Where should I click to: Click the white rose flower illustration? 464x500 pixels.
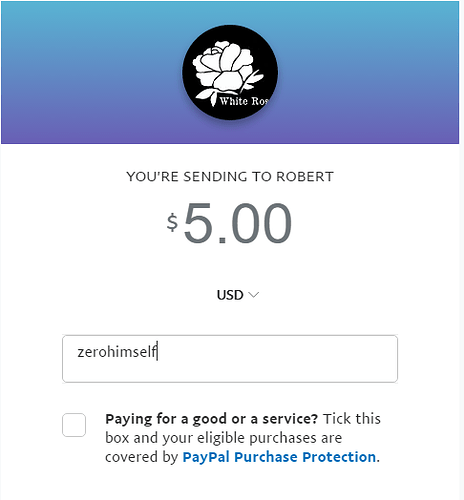click(227, 69)
